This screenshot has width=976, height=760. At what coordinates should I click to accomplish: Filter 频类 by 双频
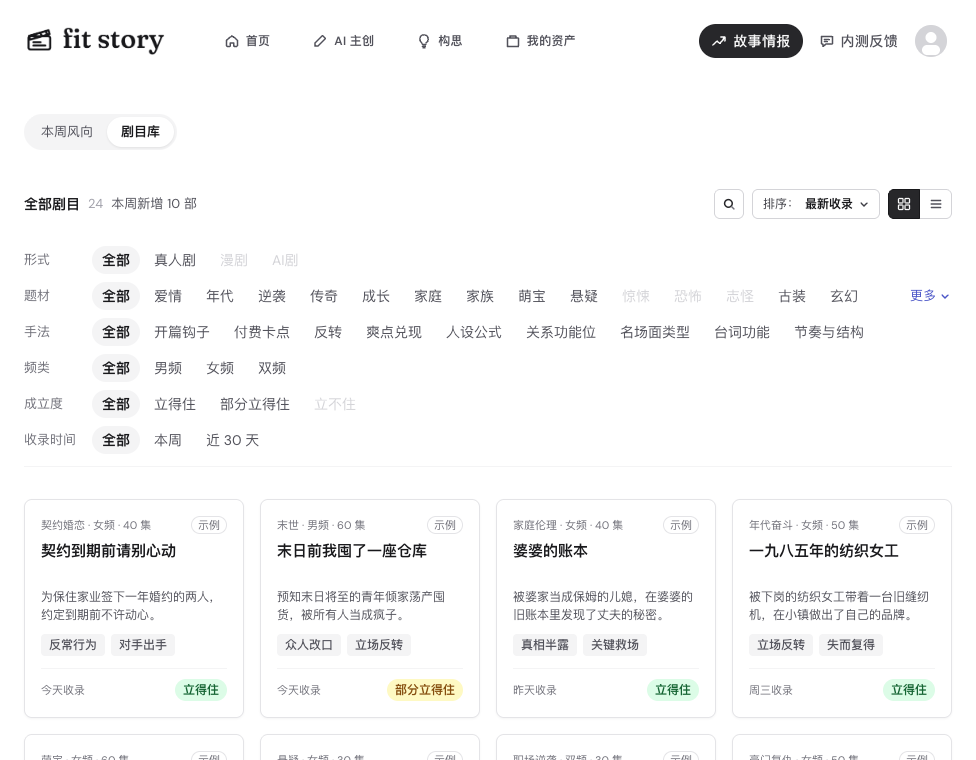pyautogui.click(x=272, y=368)
